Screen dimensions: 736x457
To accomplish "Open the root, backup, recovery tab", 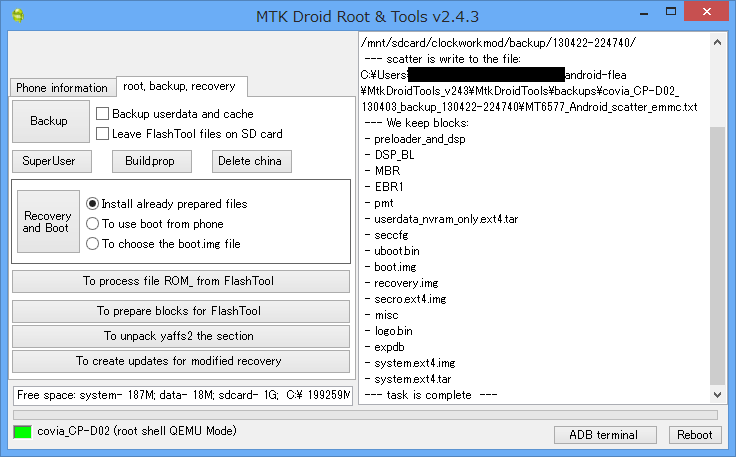I will pyautogui.click(x=180, y=86).
